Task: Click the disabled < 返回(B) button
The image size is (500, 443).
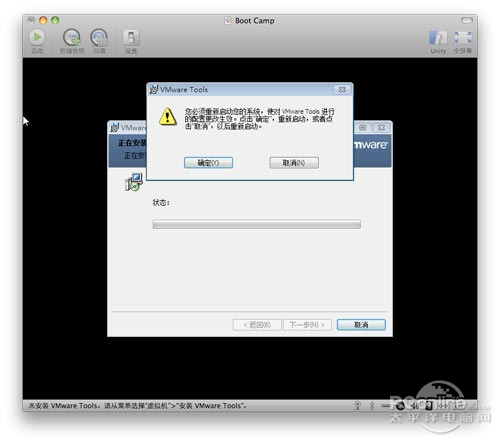Action: pyautogui.click(x=257, y=325)
